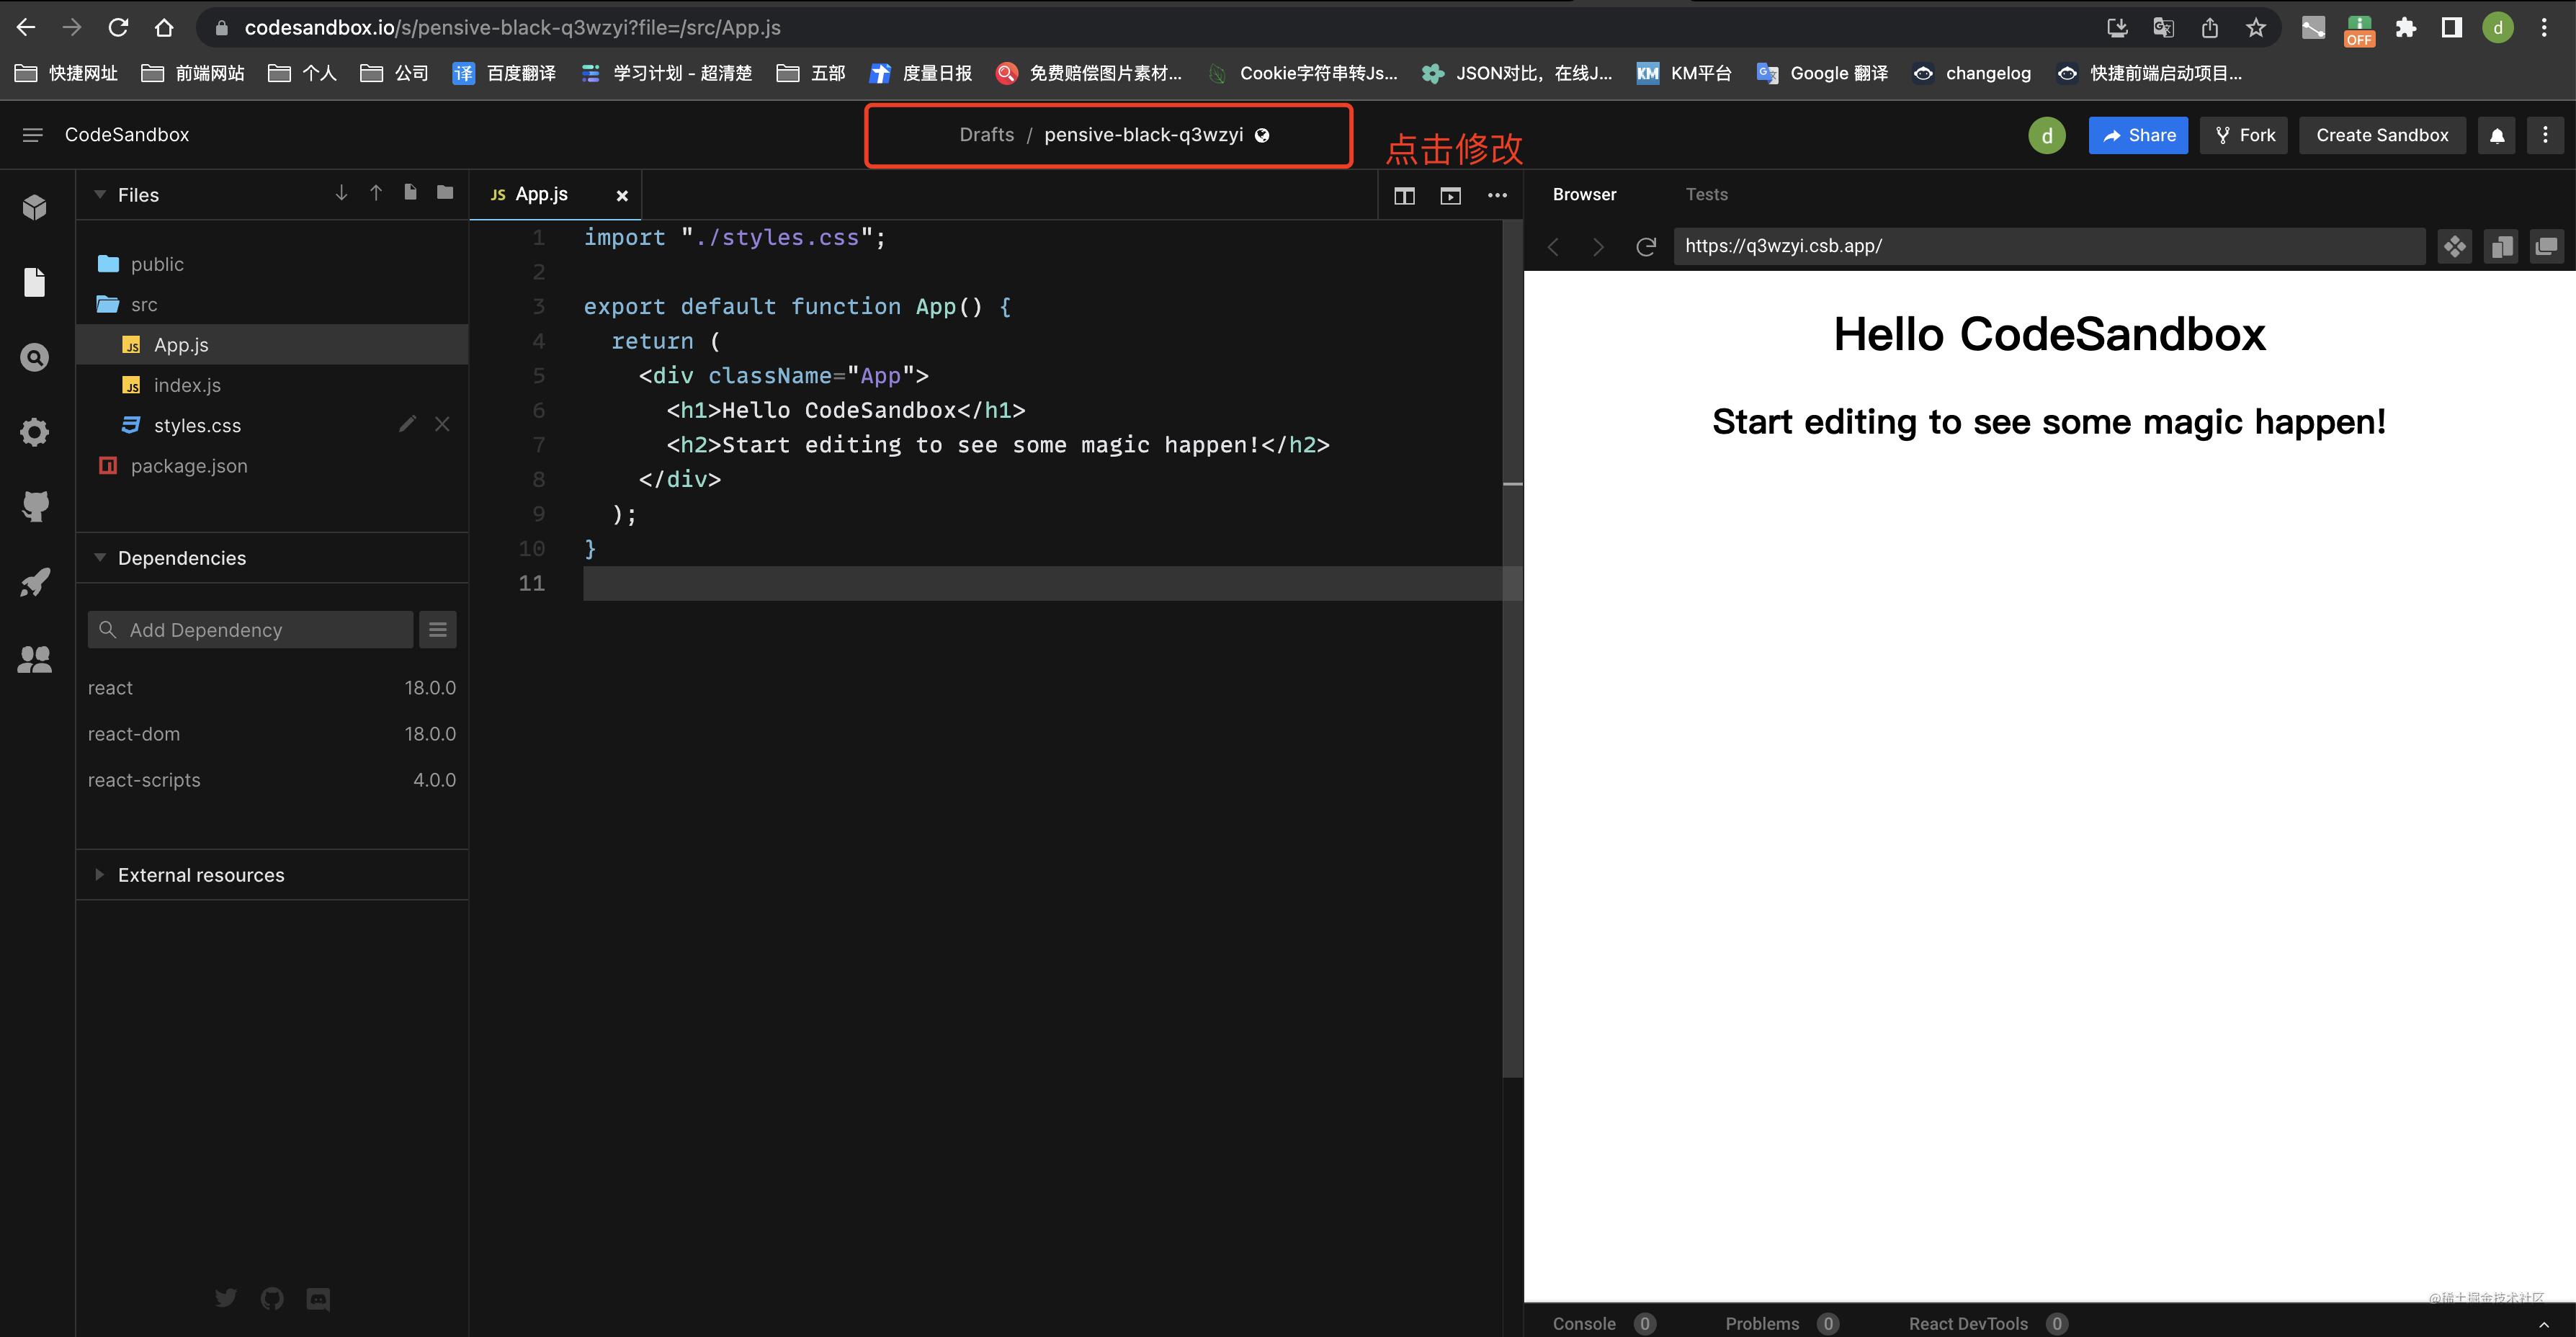Viewport: 2576px width, 1337px height.
Task: Open Configuration Files gear icon in sidebar
Action: click(x=35, y=432)
